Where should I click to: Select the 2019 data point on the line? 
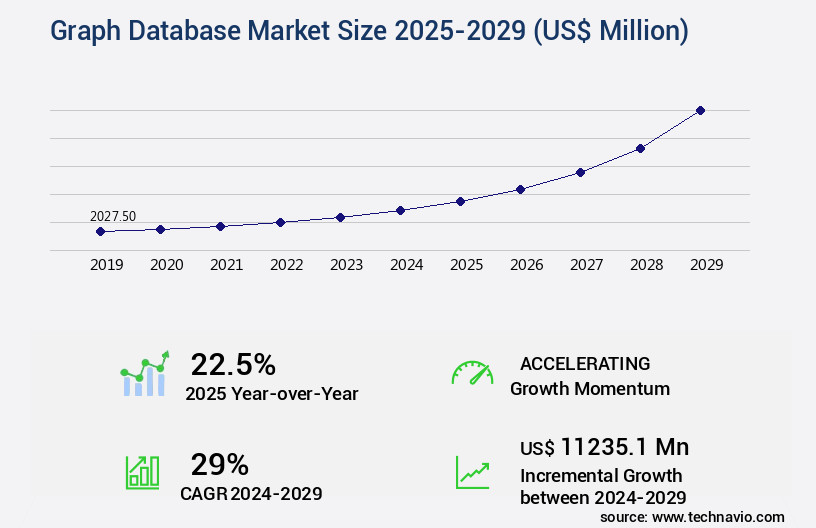pyautogui.click(x=100, y=231)
